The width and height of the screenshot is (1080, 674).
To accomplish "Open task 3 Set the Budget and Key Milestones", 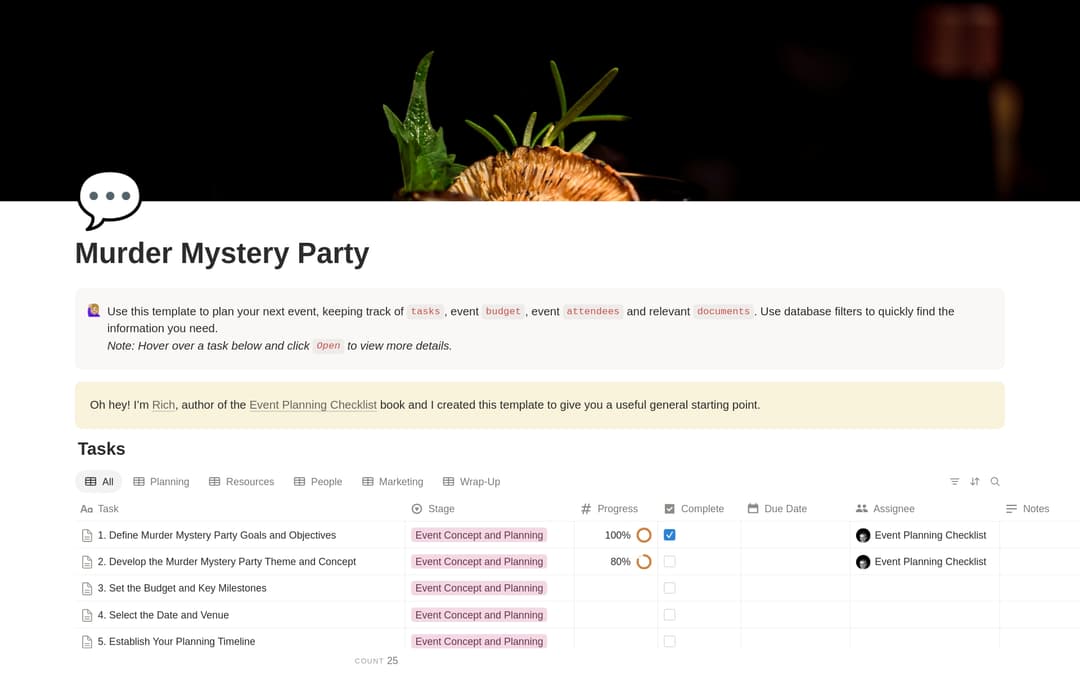I will (x=182, y=588).
